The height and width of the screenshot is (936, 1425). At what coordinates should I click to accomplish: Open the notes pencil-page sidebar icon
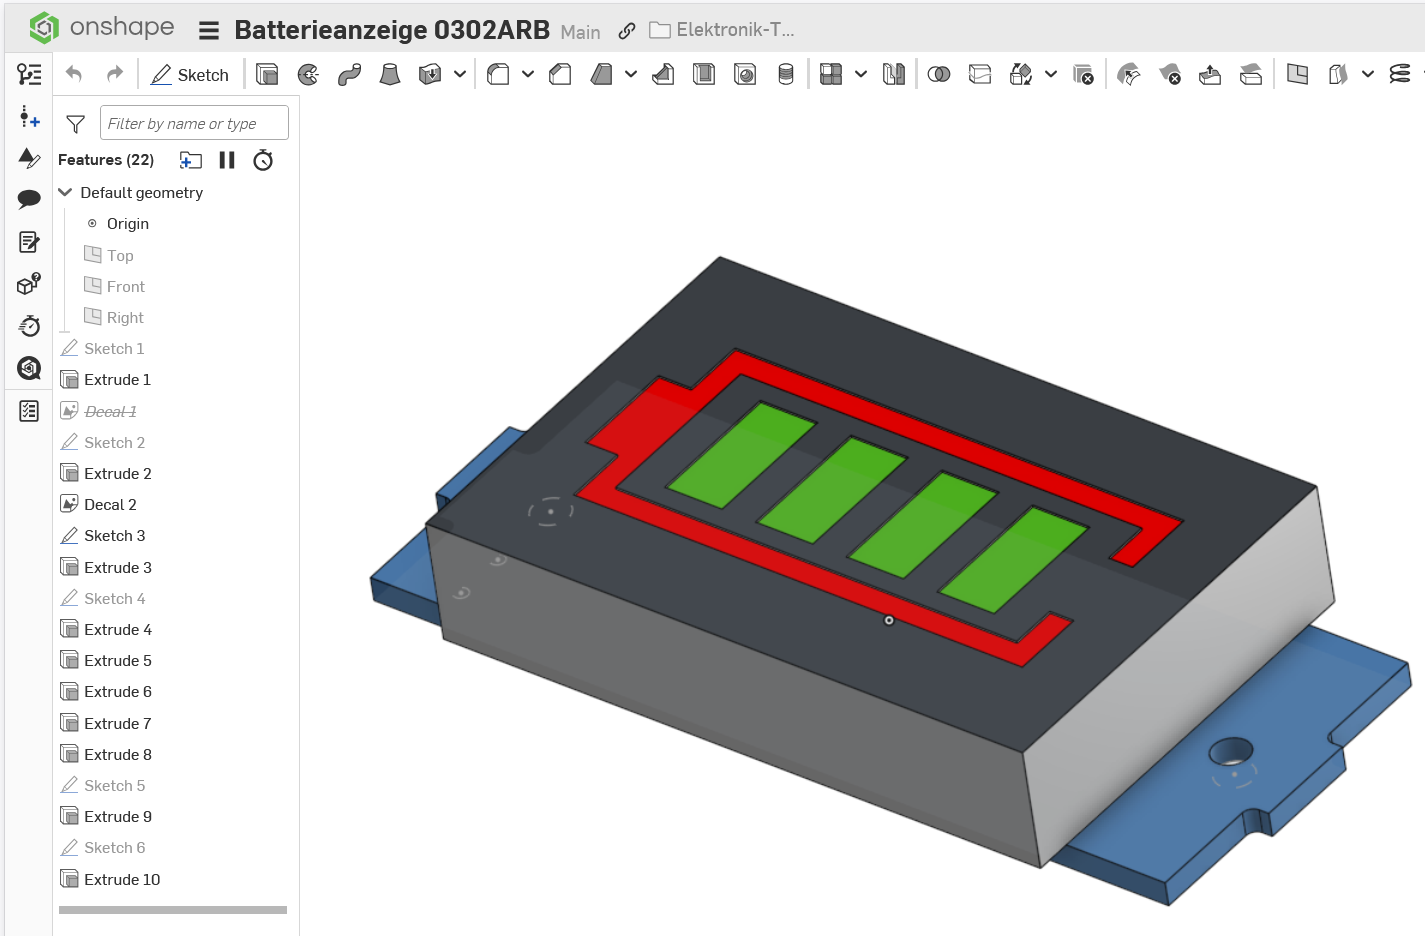pos(29,242)
